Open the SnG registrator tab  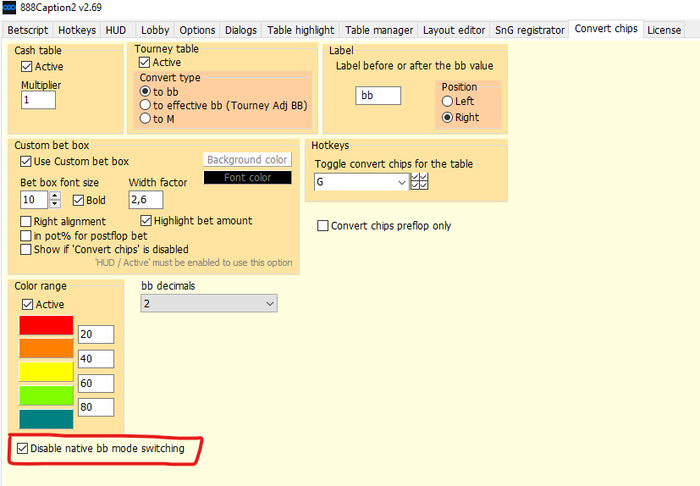pyautogui.click(x=529, y=30)
